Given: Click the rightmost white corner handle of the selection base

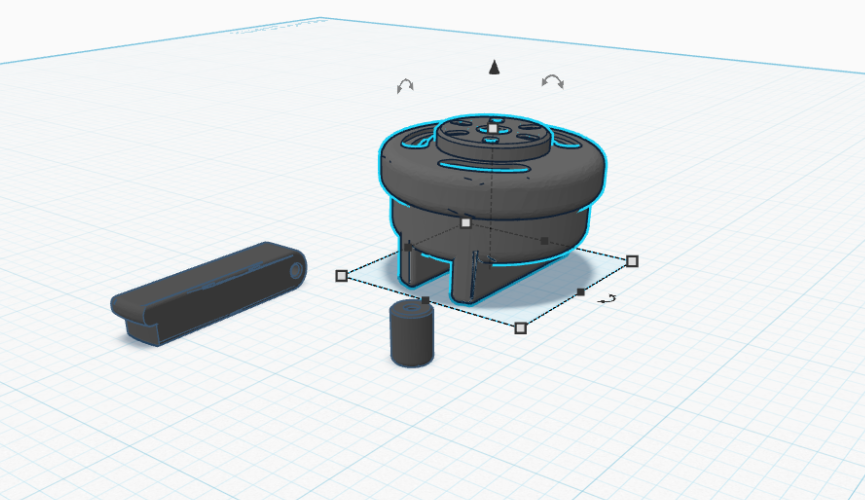Looking at the screenshot, I should (632, 261).
